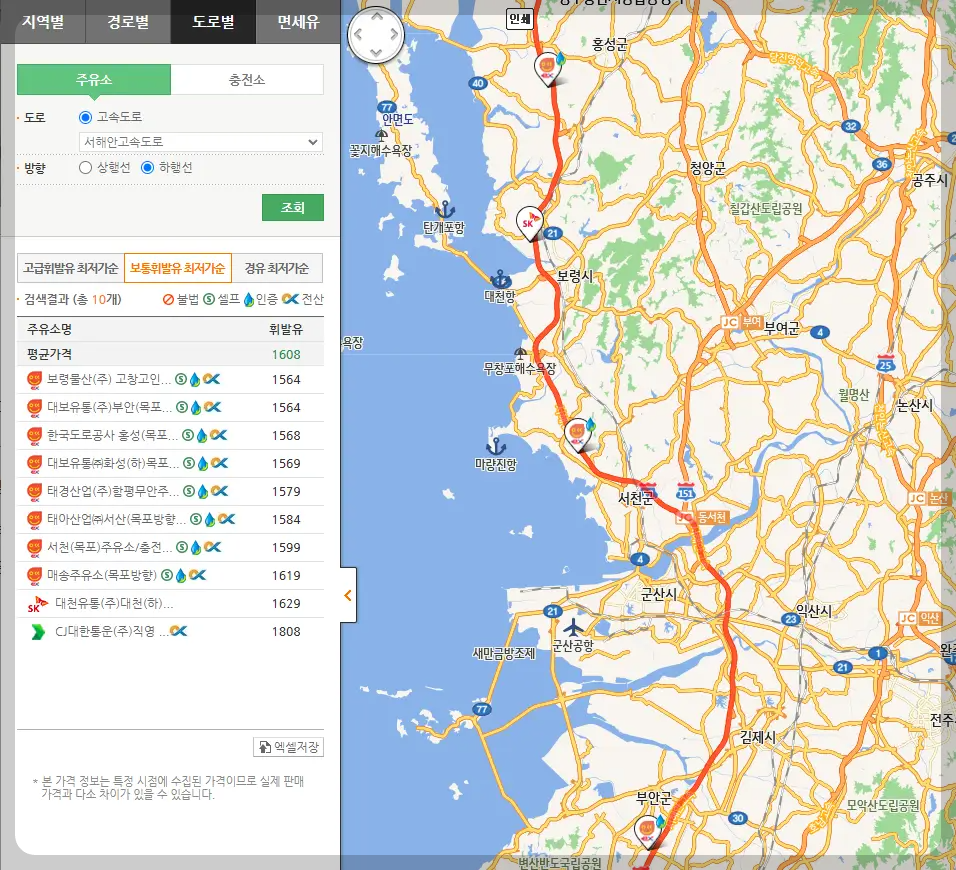
Task: Choose 하행선 direction radio button
Action: [x=147, y=168]
